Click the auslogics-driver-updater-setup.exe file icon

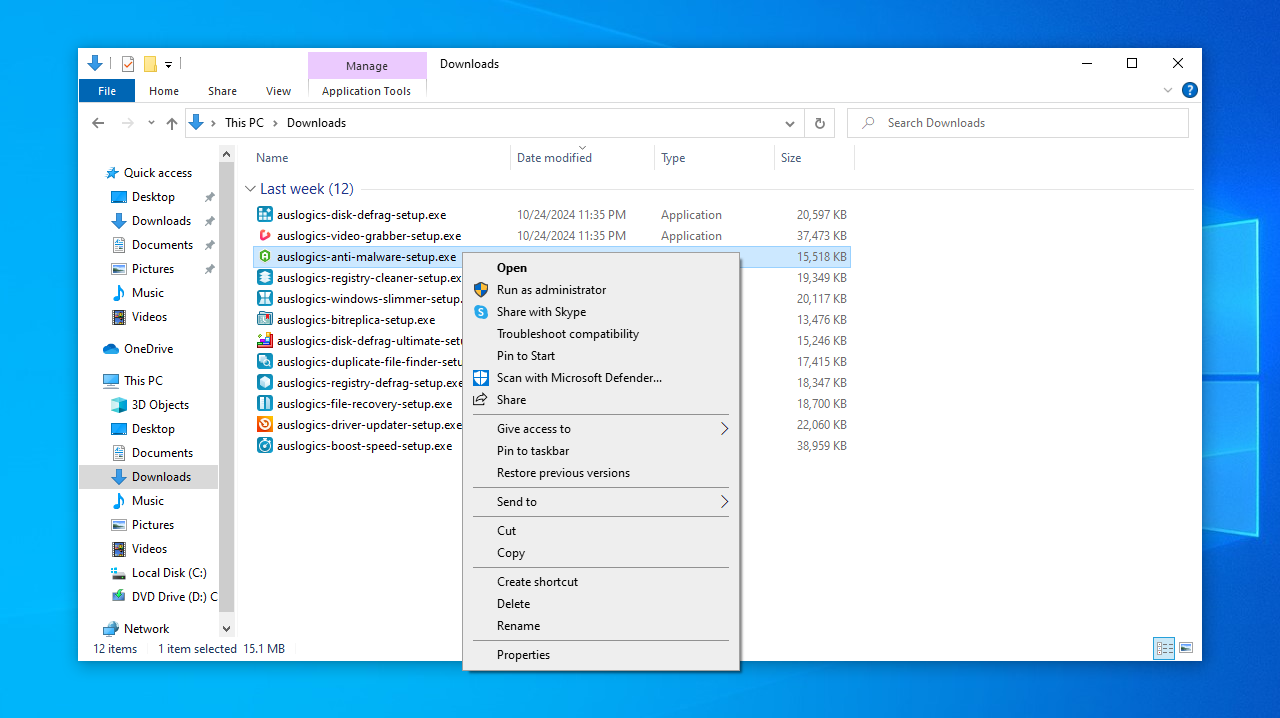click(265, 425)
